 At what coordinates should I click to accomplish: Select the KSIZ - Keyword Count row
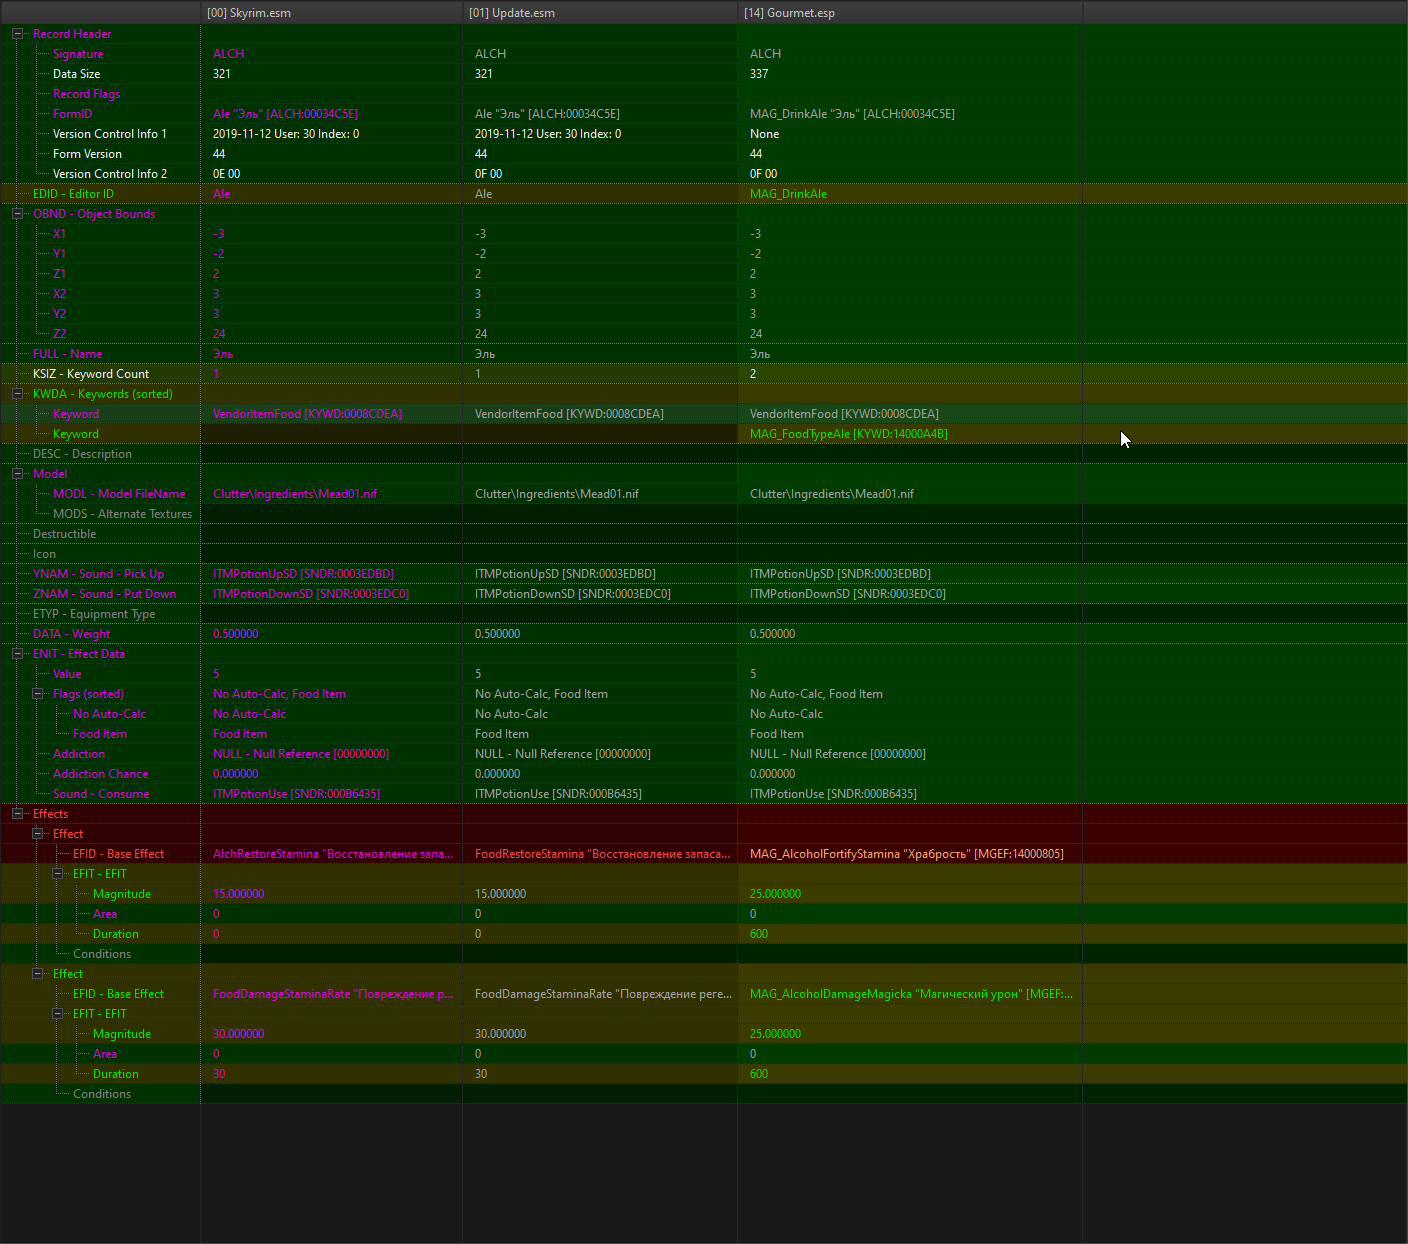click(x=91, y=374)
